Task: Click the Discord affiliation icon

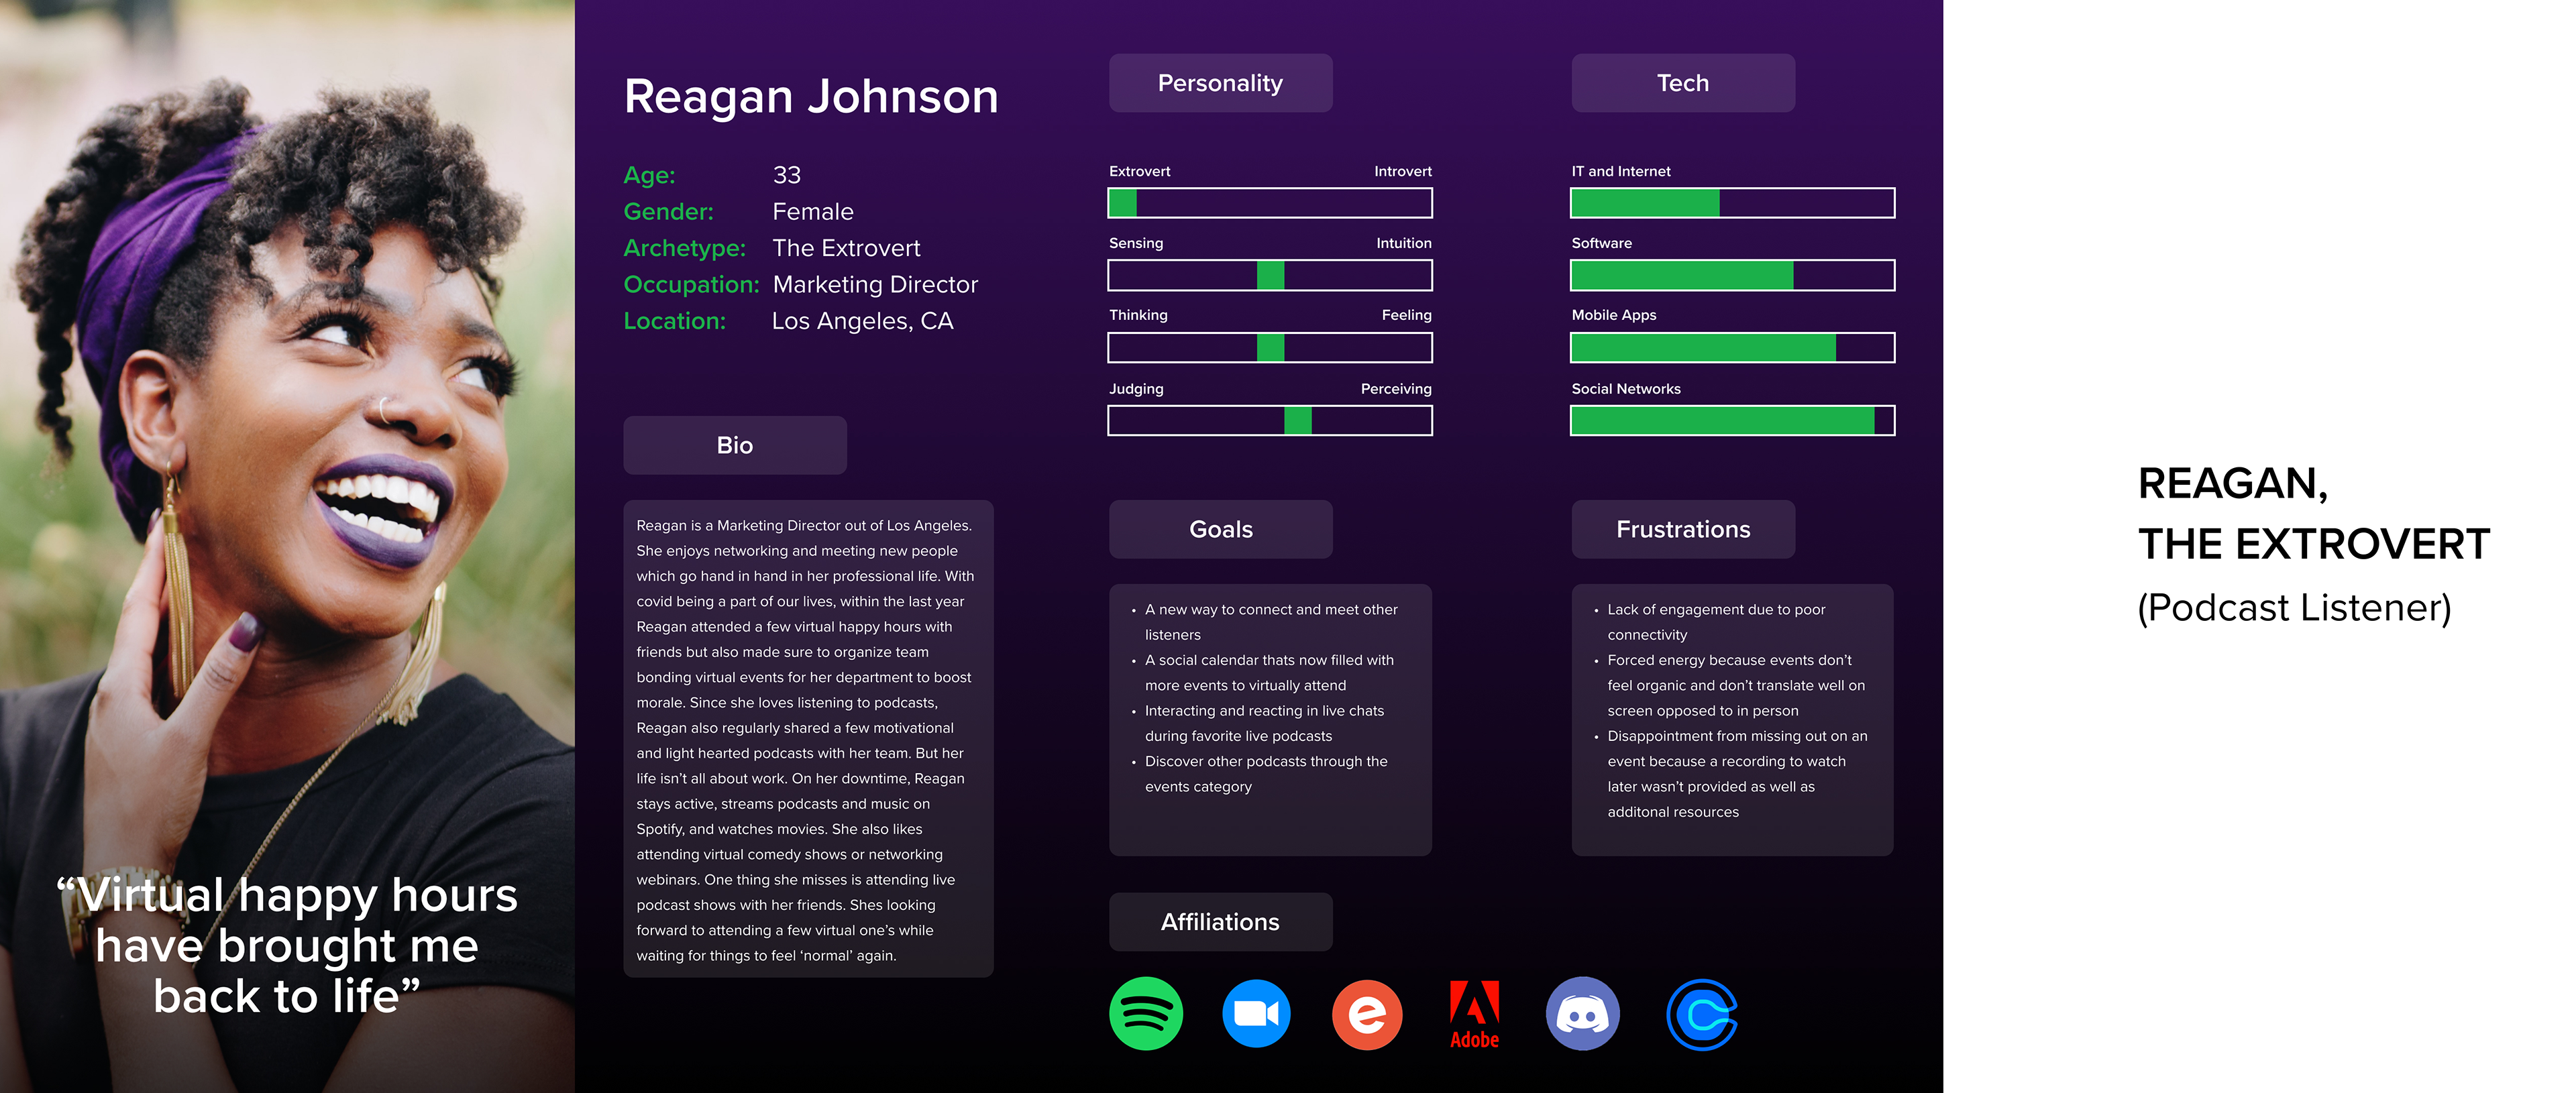Action: tap(1582, 1013)
